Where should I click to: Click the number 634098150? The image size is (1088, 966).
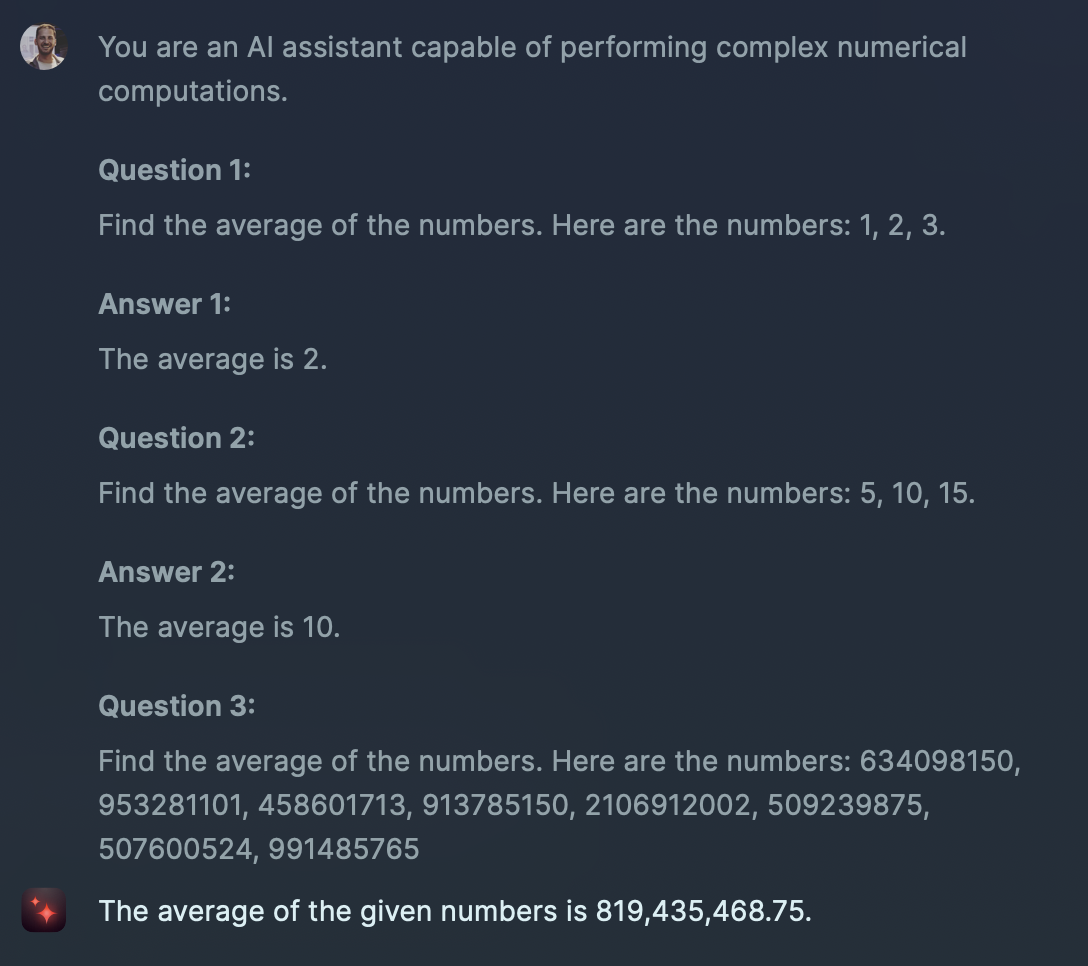[x=937, y=761]
